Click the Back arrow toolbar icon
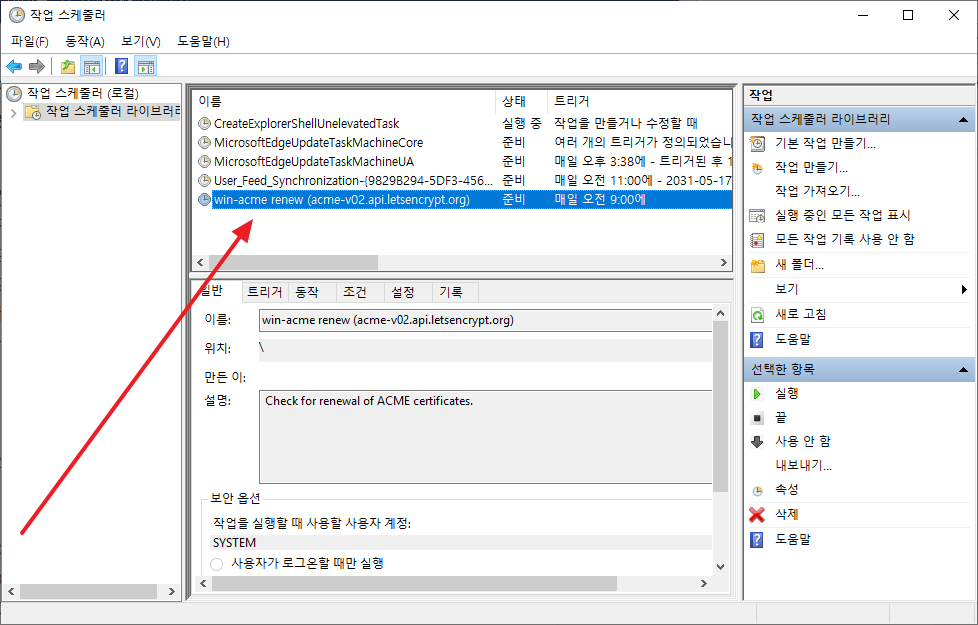This screenshot has height=625, width=978. (x=14, y=66)
